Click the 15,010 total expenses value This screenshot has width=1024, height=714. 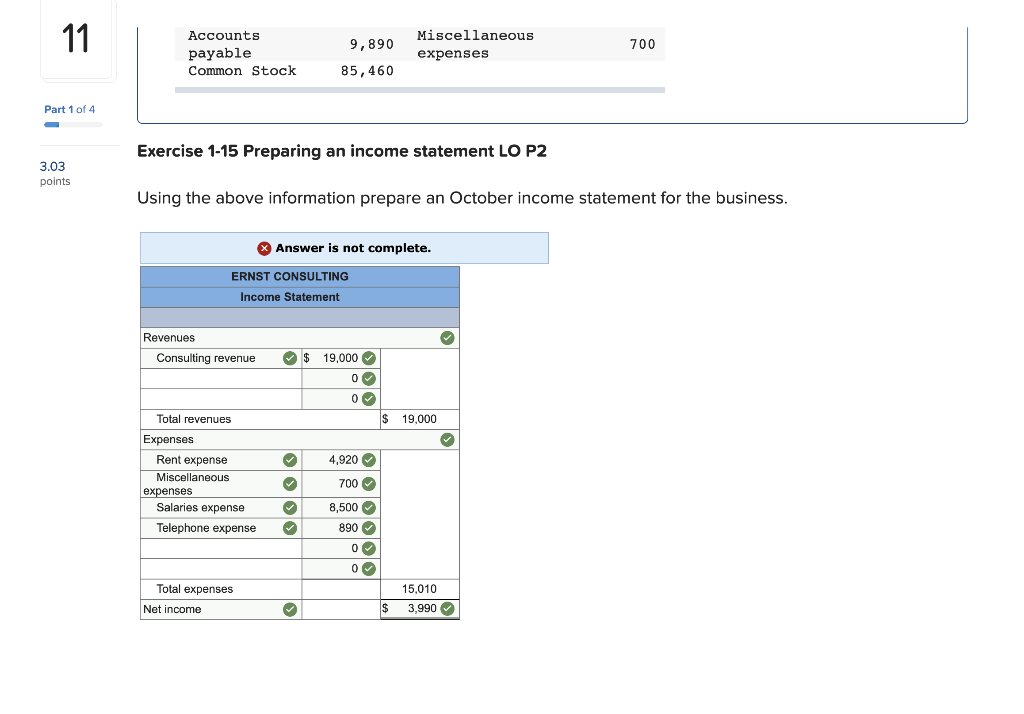(419, 589)
